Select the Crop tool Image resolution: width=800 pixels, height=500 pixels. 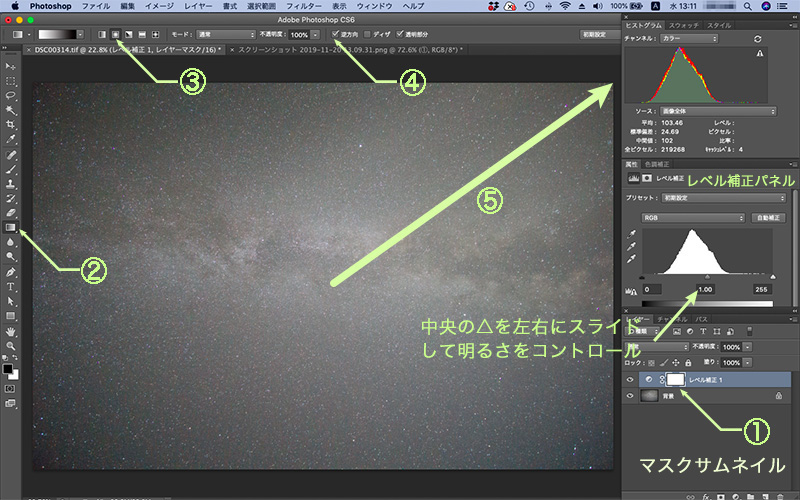click(10, 124)
